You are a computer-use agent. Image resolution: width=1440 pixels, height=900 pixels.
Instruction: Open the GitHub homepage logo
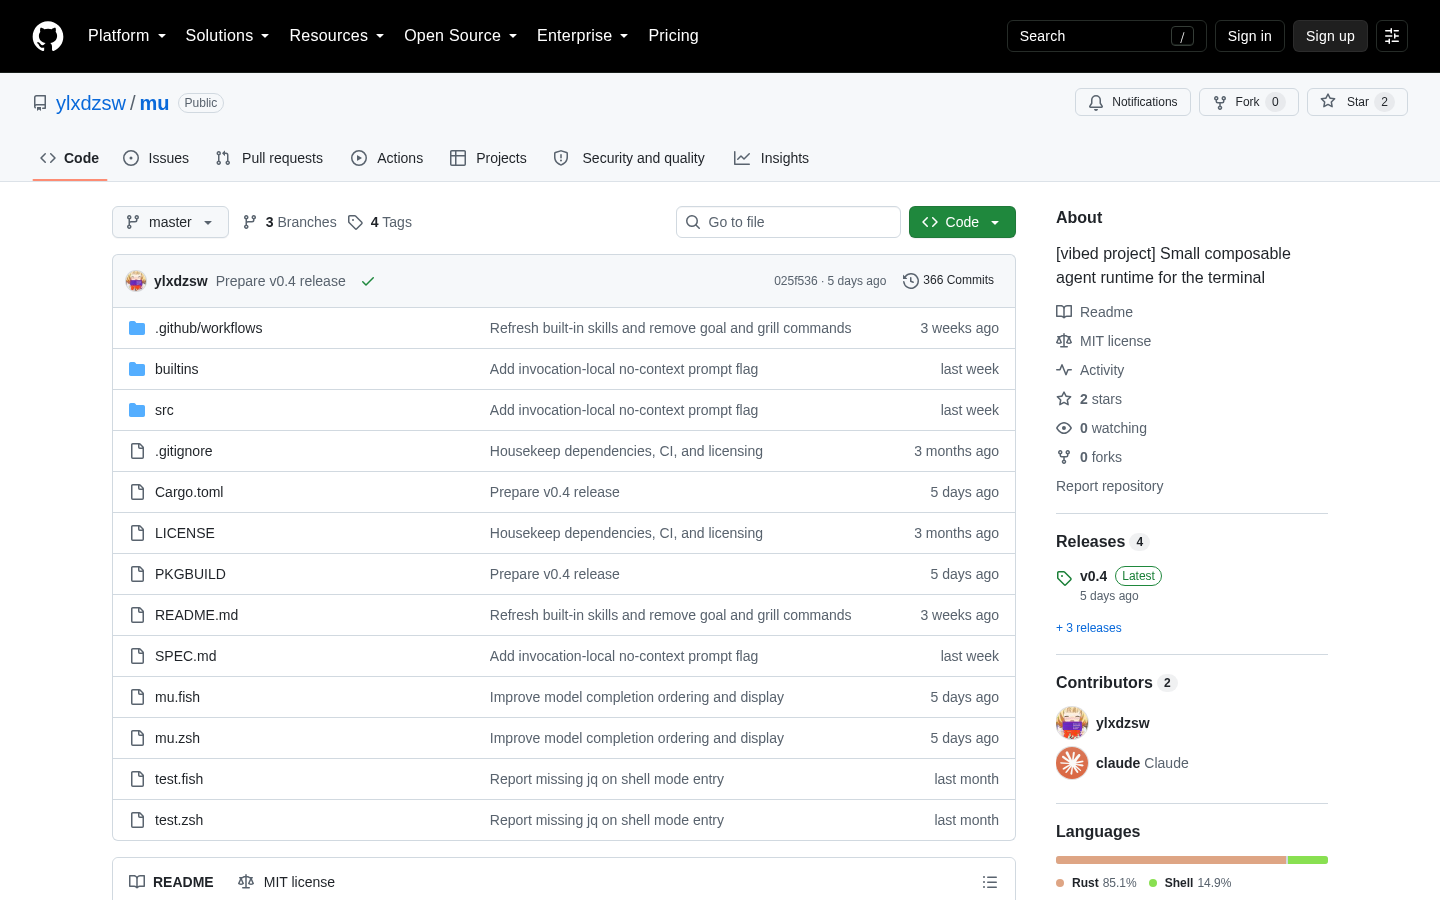point(48,36)
